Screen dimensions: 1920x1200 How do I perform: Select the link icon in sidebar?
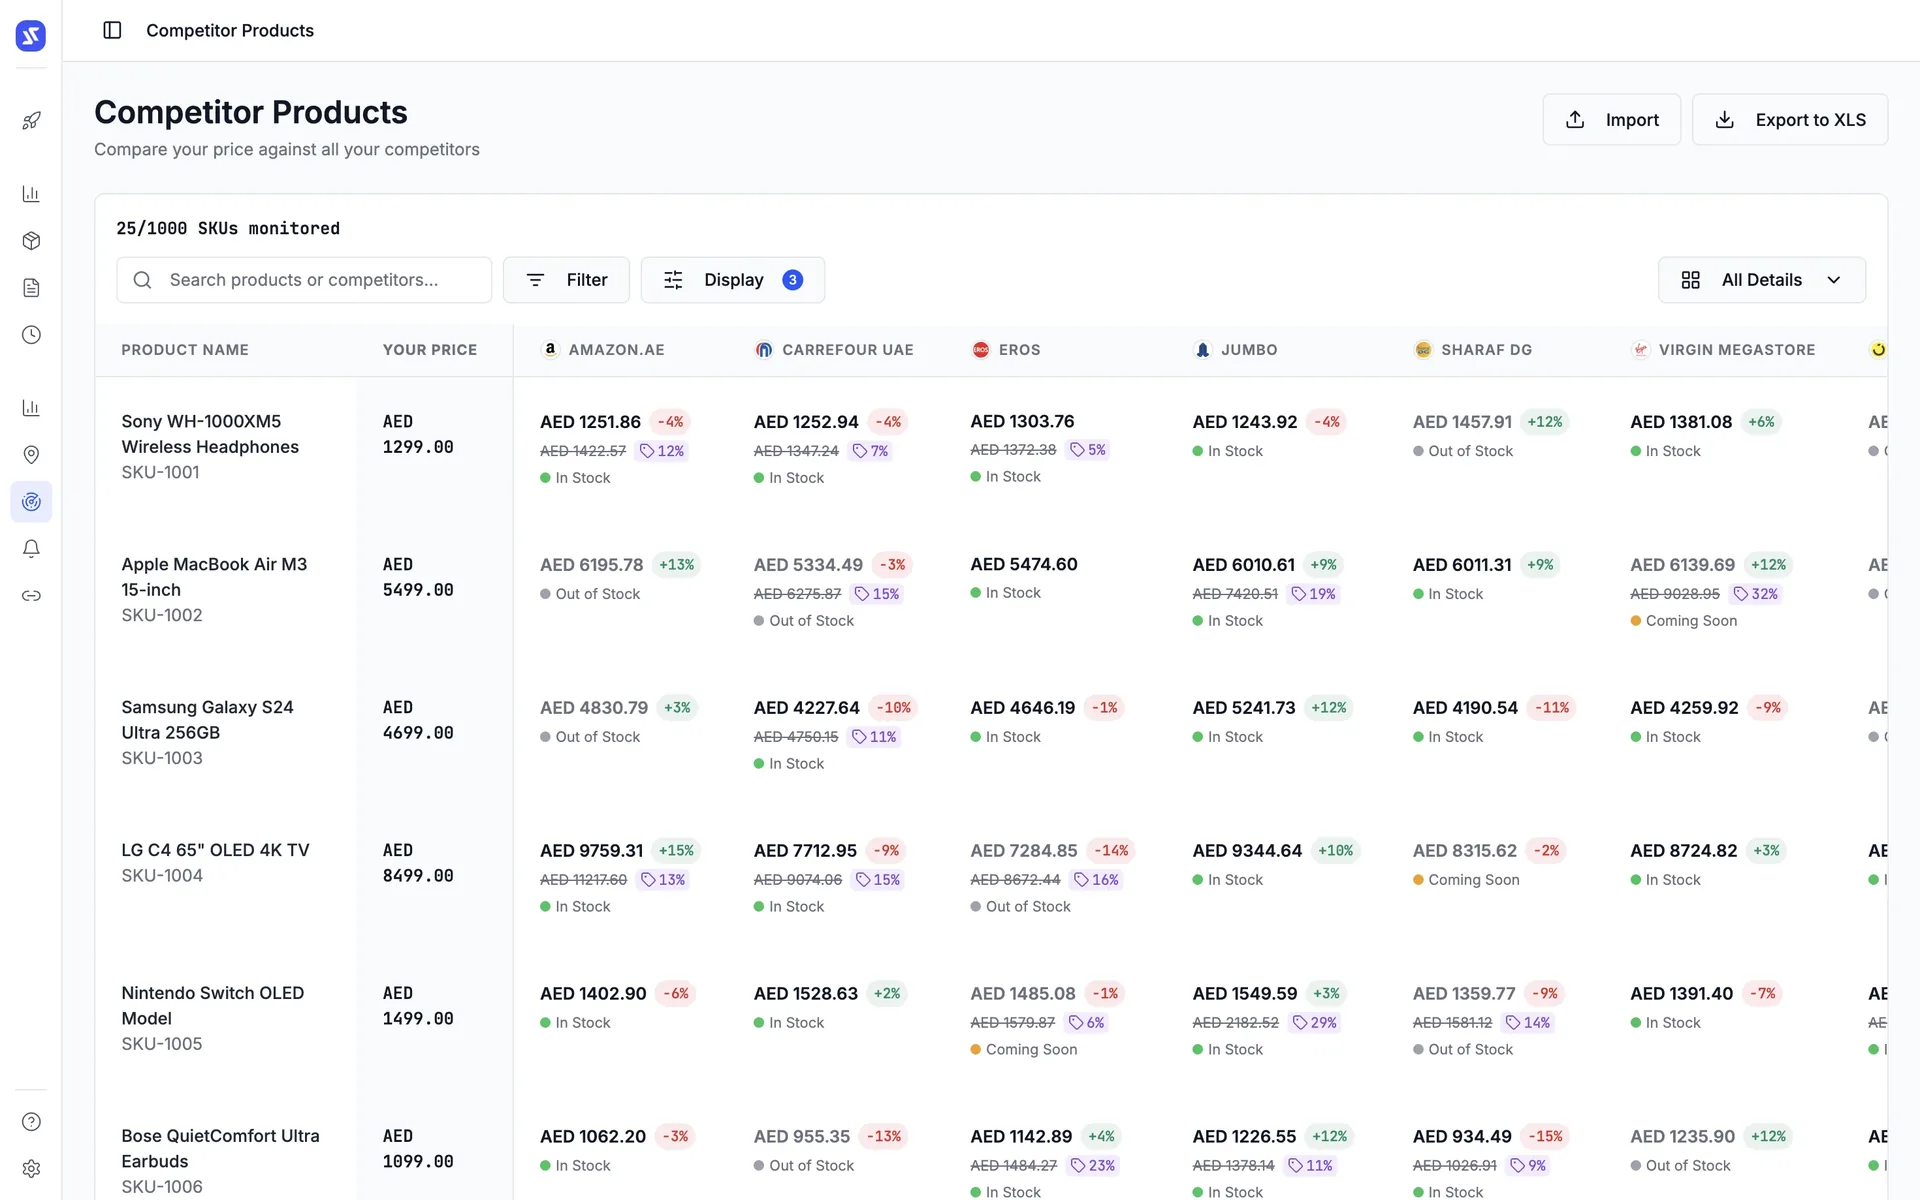(x=31, y=595)
